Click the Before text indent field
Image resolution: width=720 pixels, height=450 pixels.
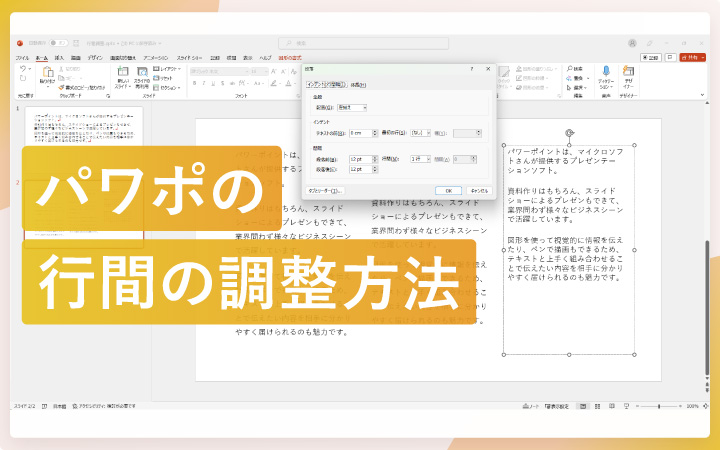point(360,133)
